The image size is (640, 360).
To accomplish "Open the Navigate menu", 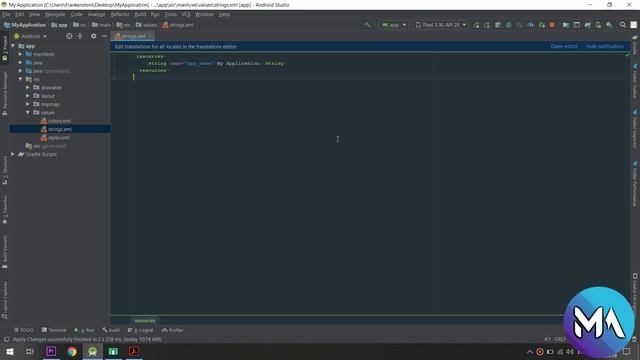I will click(55, 14).
